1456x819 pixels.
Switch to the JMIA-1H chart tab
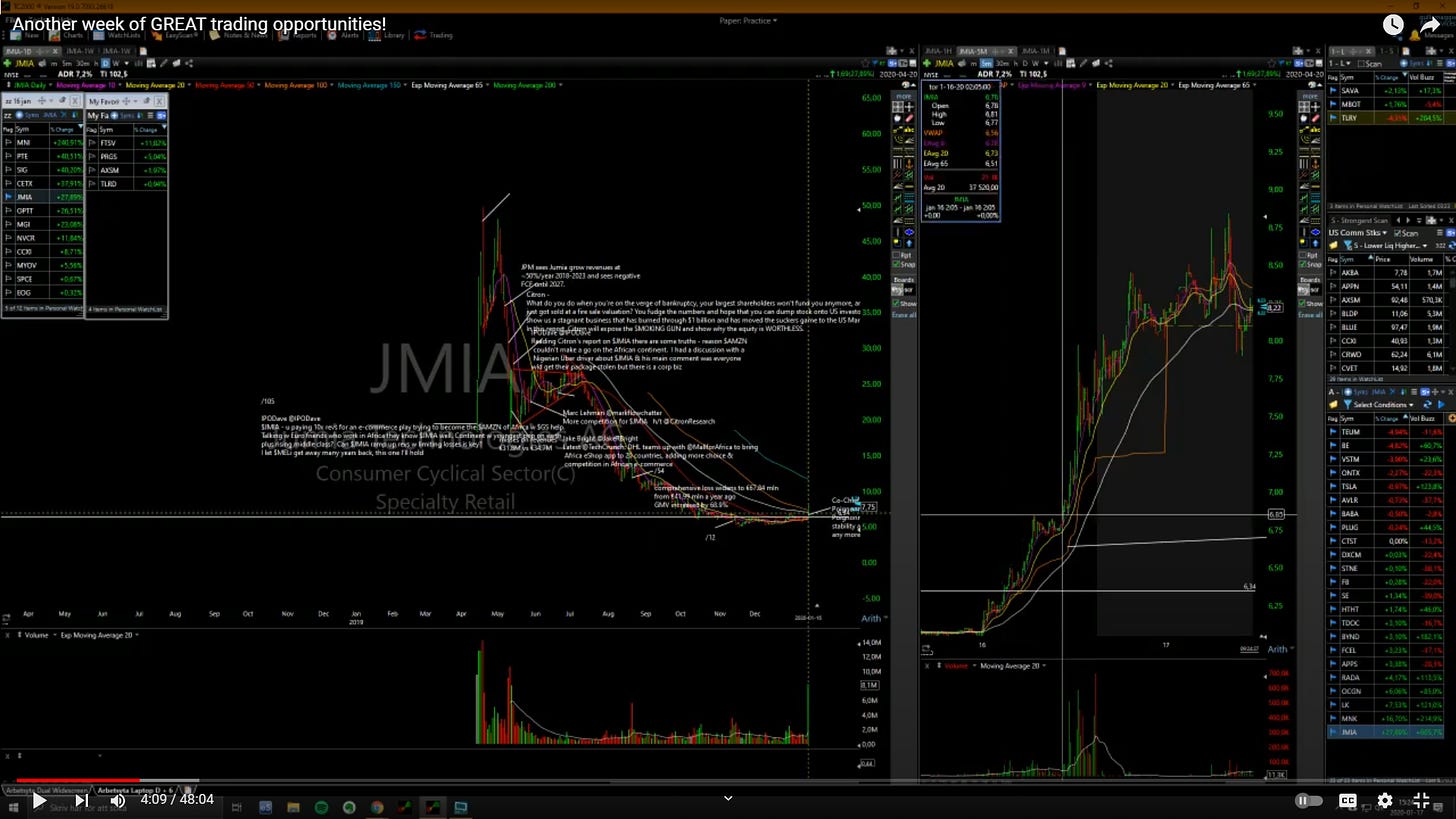[x=938, y=51]
